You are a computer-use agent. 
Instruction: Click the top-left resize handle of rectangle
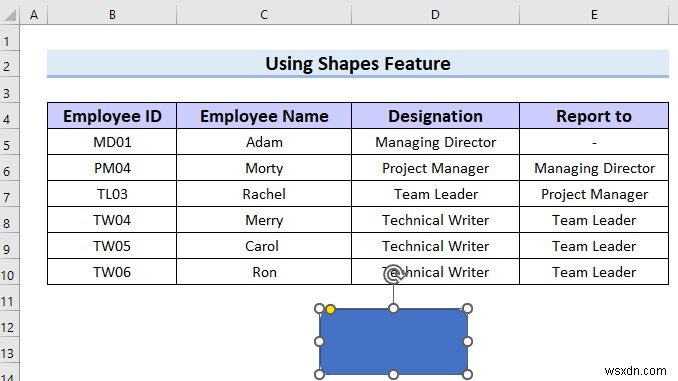319,308
